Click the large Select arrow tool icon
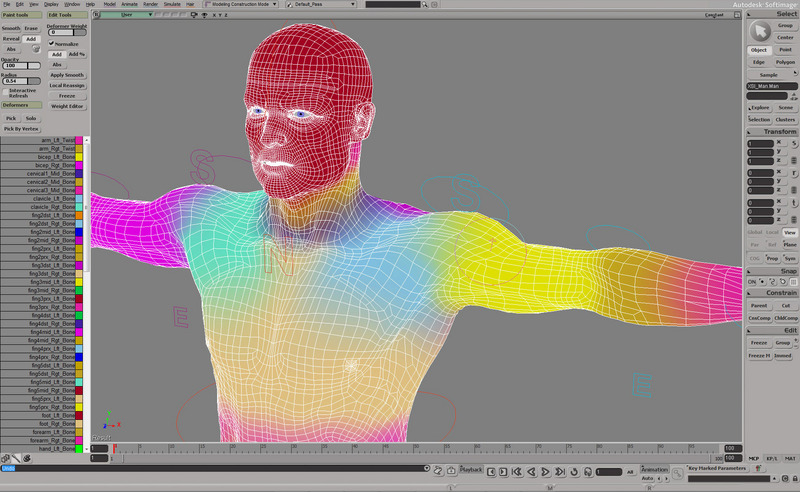Image resolution: width=800 pixels, height=492 pixels. [760, 31]
